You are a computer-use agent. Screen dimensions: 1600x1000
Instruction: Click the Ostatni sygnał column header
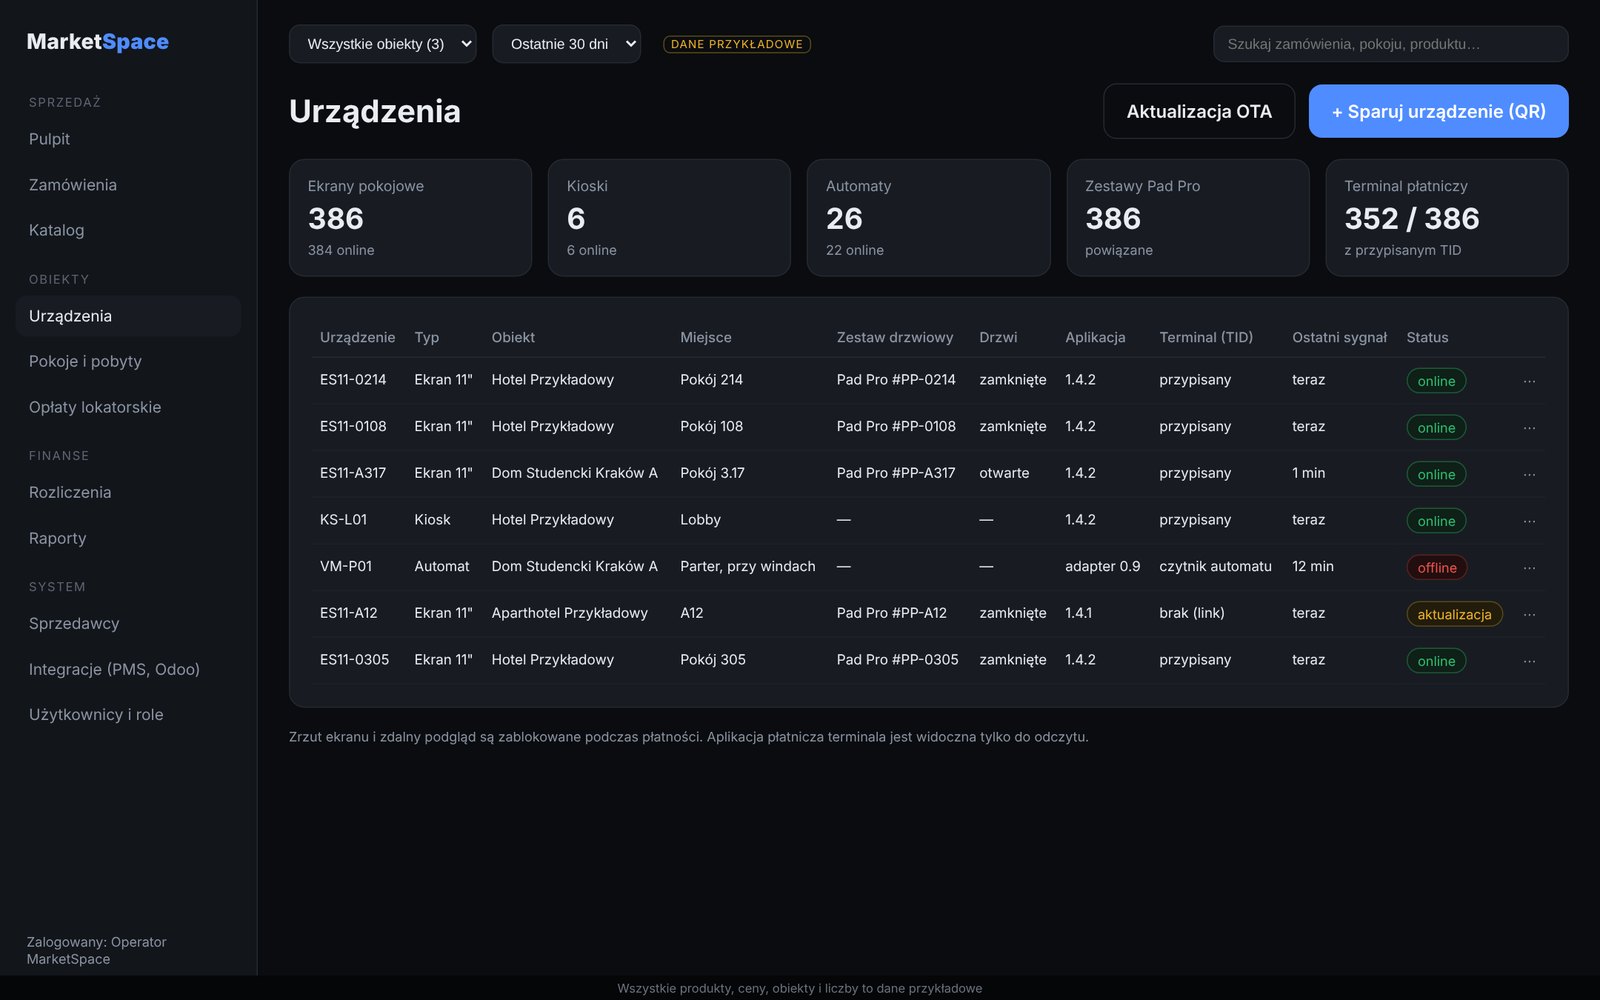[x=1339, y=338]
